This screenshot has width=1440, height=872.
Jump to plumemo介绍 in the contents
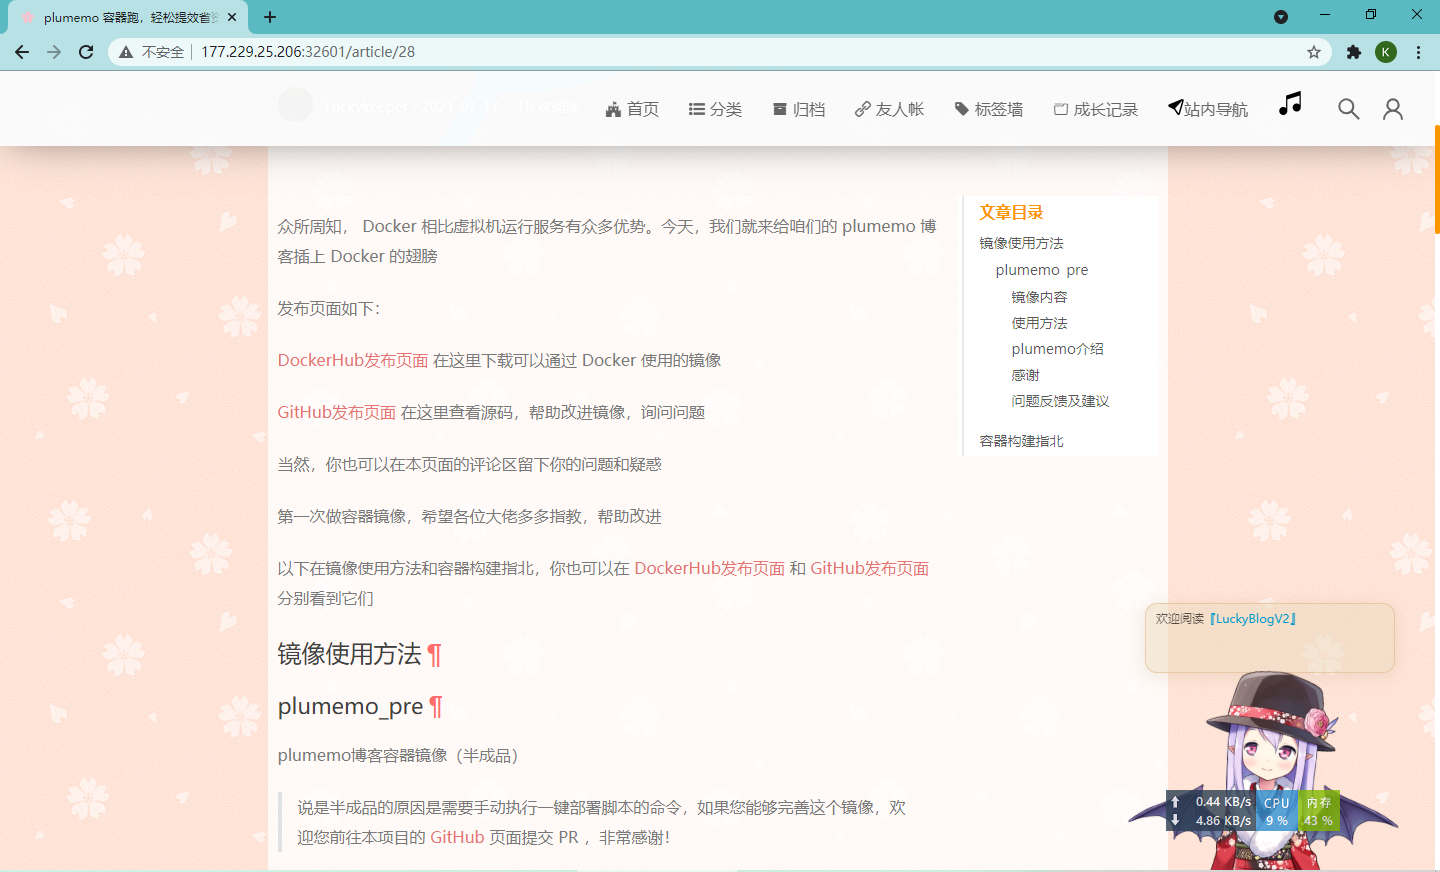1057,349
